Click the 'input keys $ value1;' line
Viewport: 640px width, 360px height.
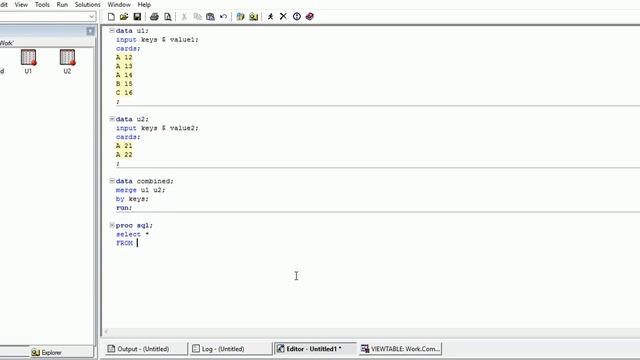(157, 40)
